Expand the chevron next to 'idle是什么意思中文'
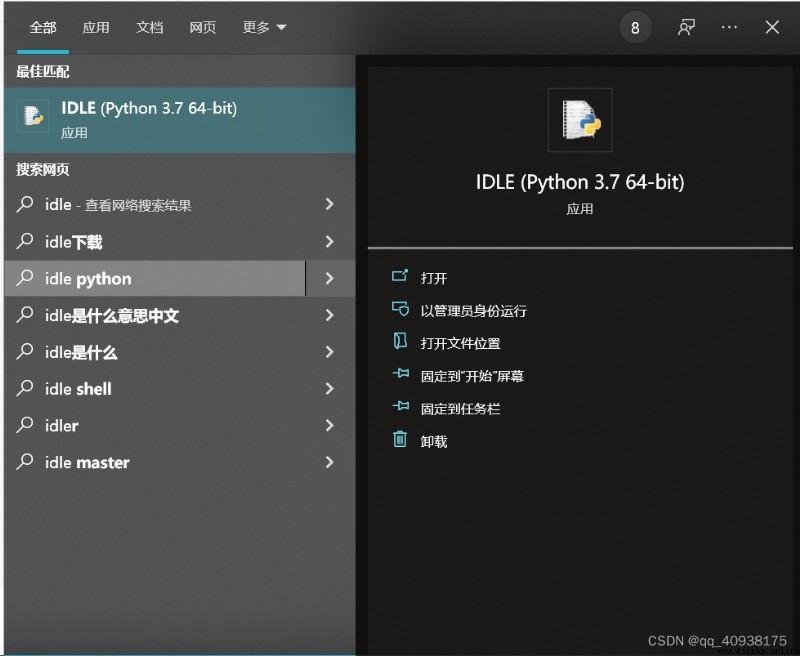Image resolution: width=800 pixels, height=656 pixels. [330, 315]
